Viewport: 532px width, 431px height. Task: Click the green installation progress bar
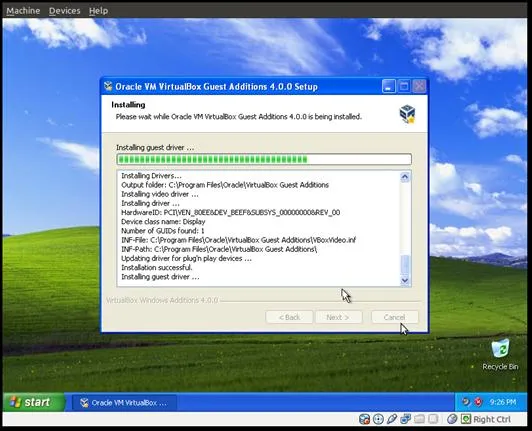pyautogui.click(x=264, y=159)
